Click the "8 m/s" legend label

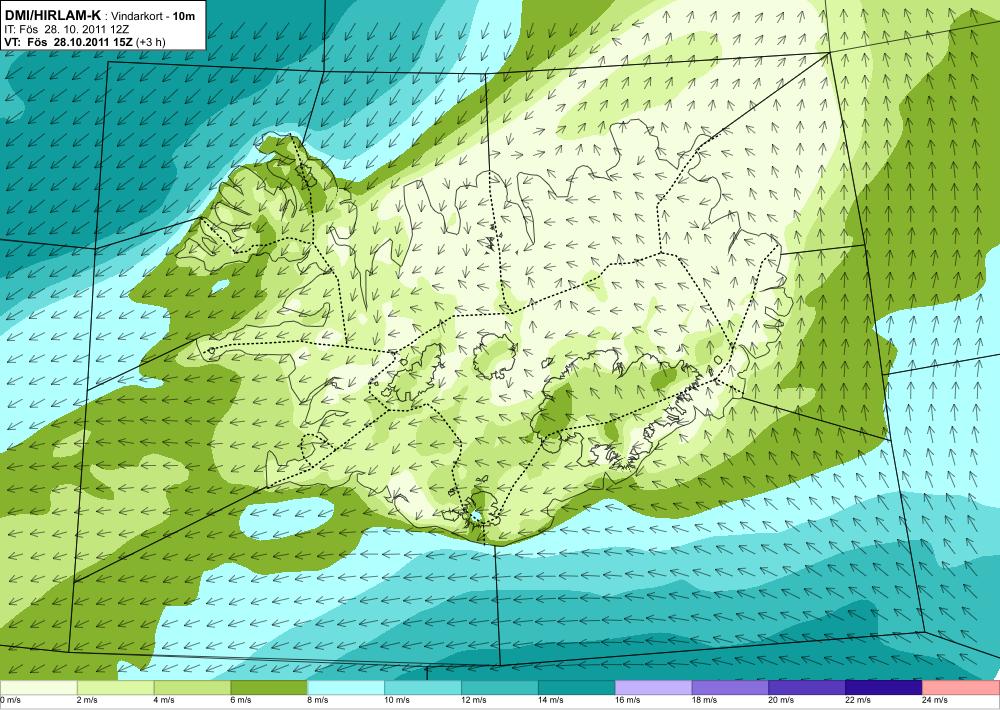318,700
